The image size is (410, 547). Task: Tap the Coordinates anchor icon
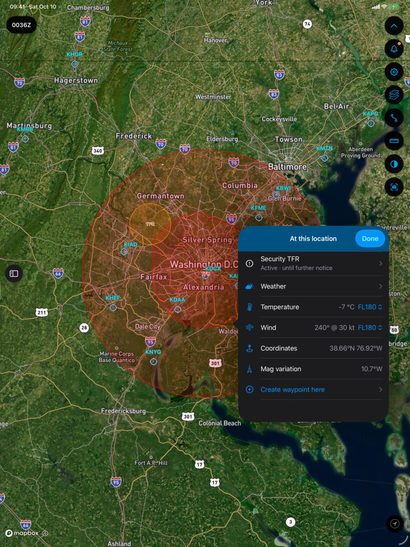pos(249,348)
